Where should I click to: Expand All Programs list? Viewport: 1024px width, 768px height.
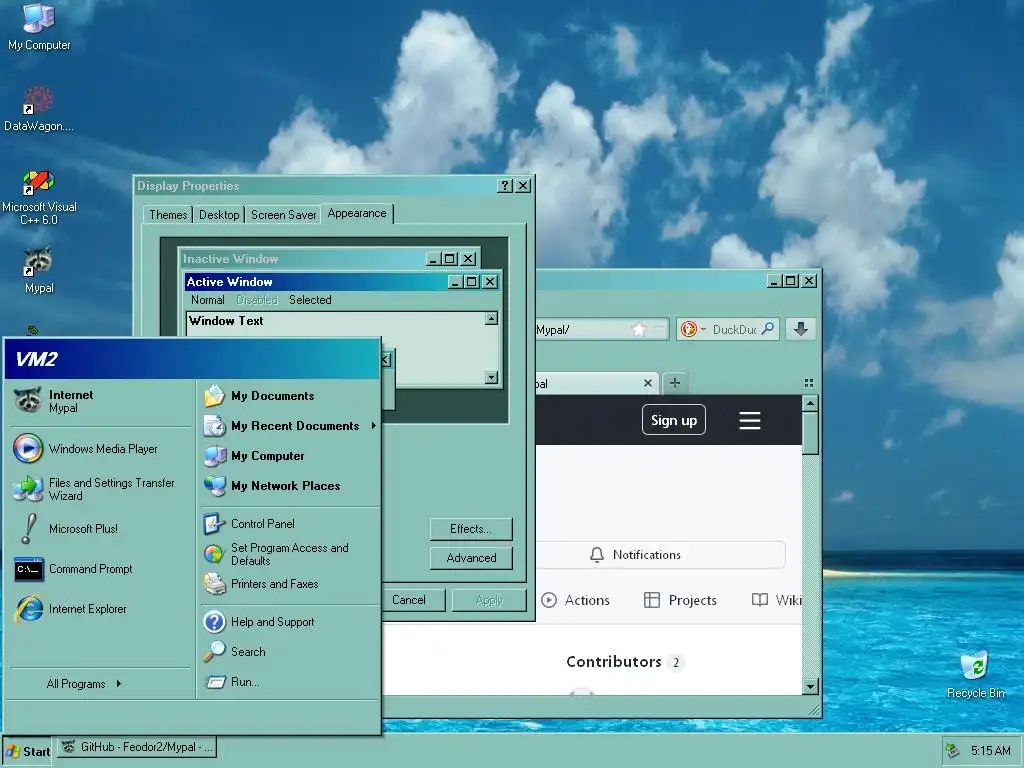coord(84,684)
